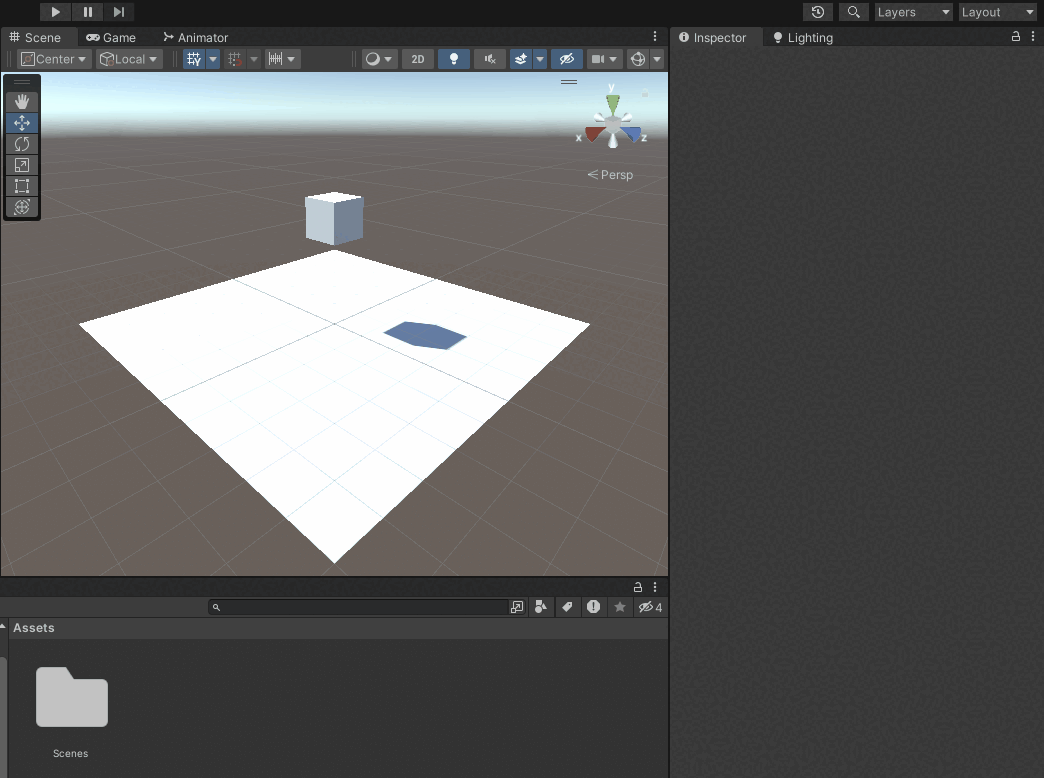Click the orientation overlay handle bar
1044x778 pixels.
pos(569,82)
